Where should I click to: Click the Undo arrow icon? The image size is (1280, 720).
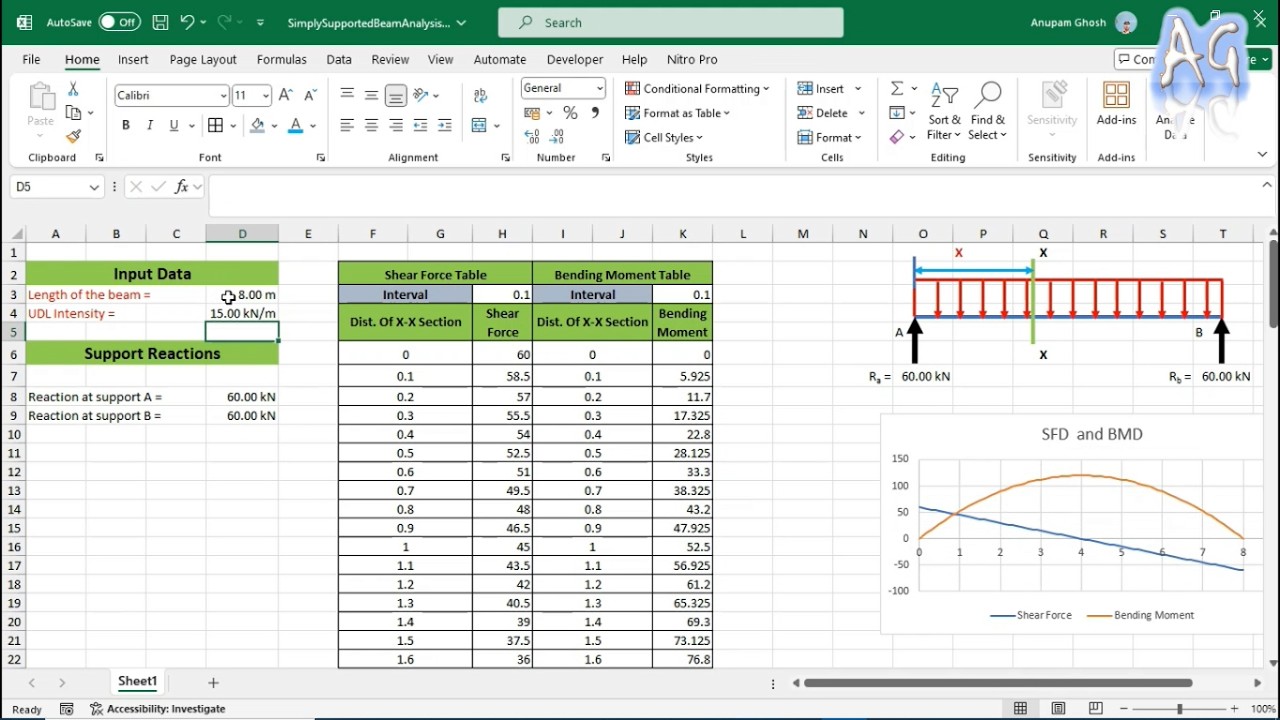[x=187, y=22]
